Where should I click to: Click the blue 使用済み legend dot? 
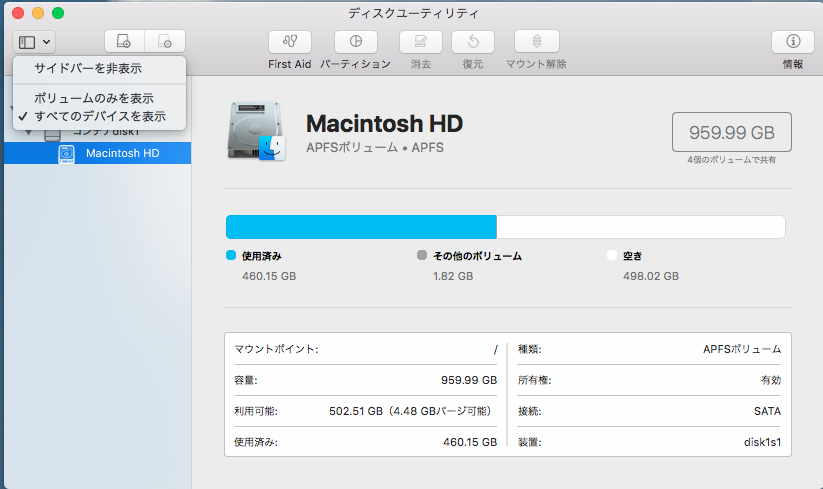(x=231, y=255)
